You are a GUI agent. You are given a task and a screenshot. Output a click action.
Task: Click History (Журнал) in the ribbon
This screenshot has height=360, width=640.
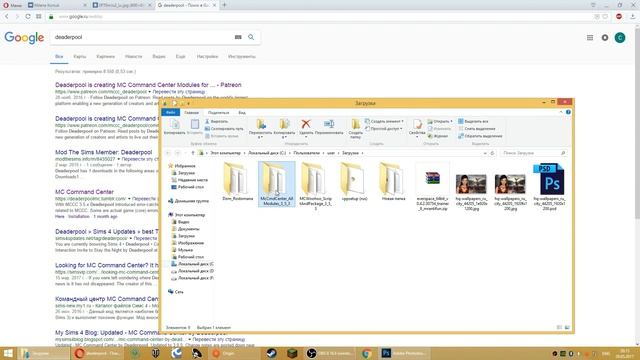pyautogui.click(x=438, y=136)
